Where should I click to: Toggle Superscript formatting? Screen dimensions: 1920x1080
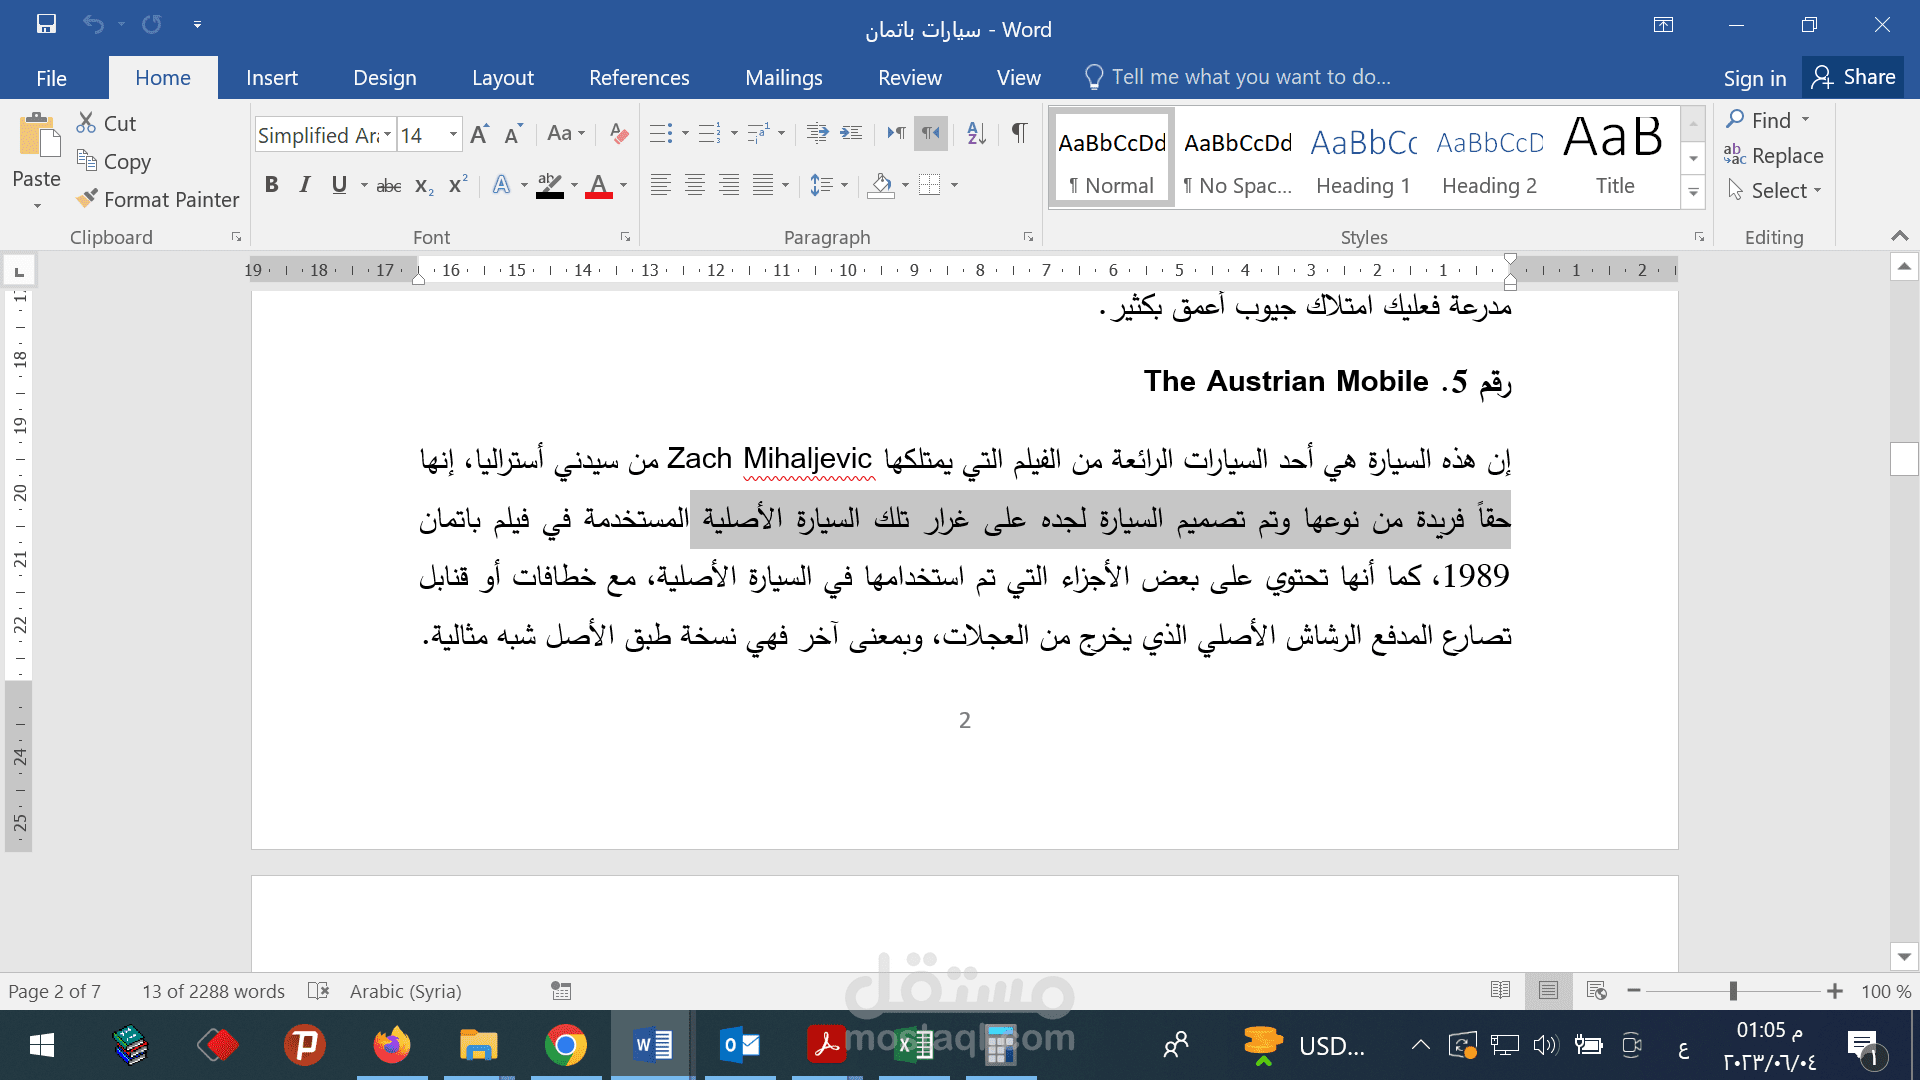click(x=458, y=185)
